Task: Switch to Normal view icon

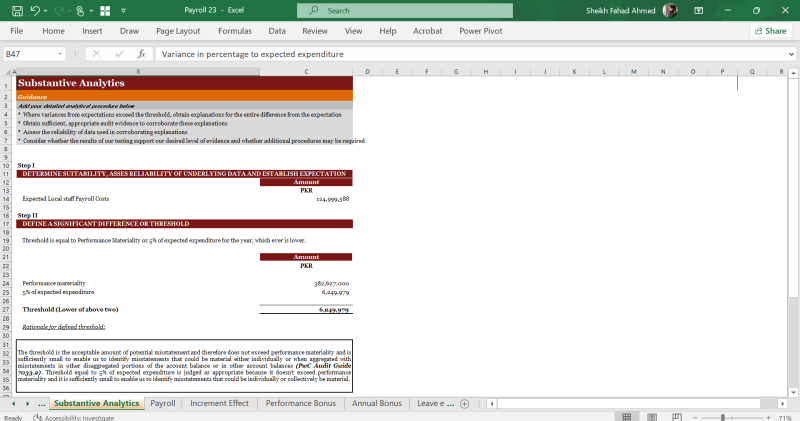Action: pyautogui.click(x=627, y=417)
